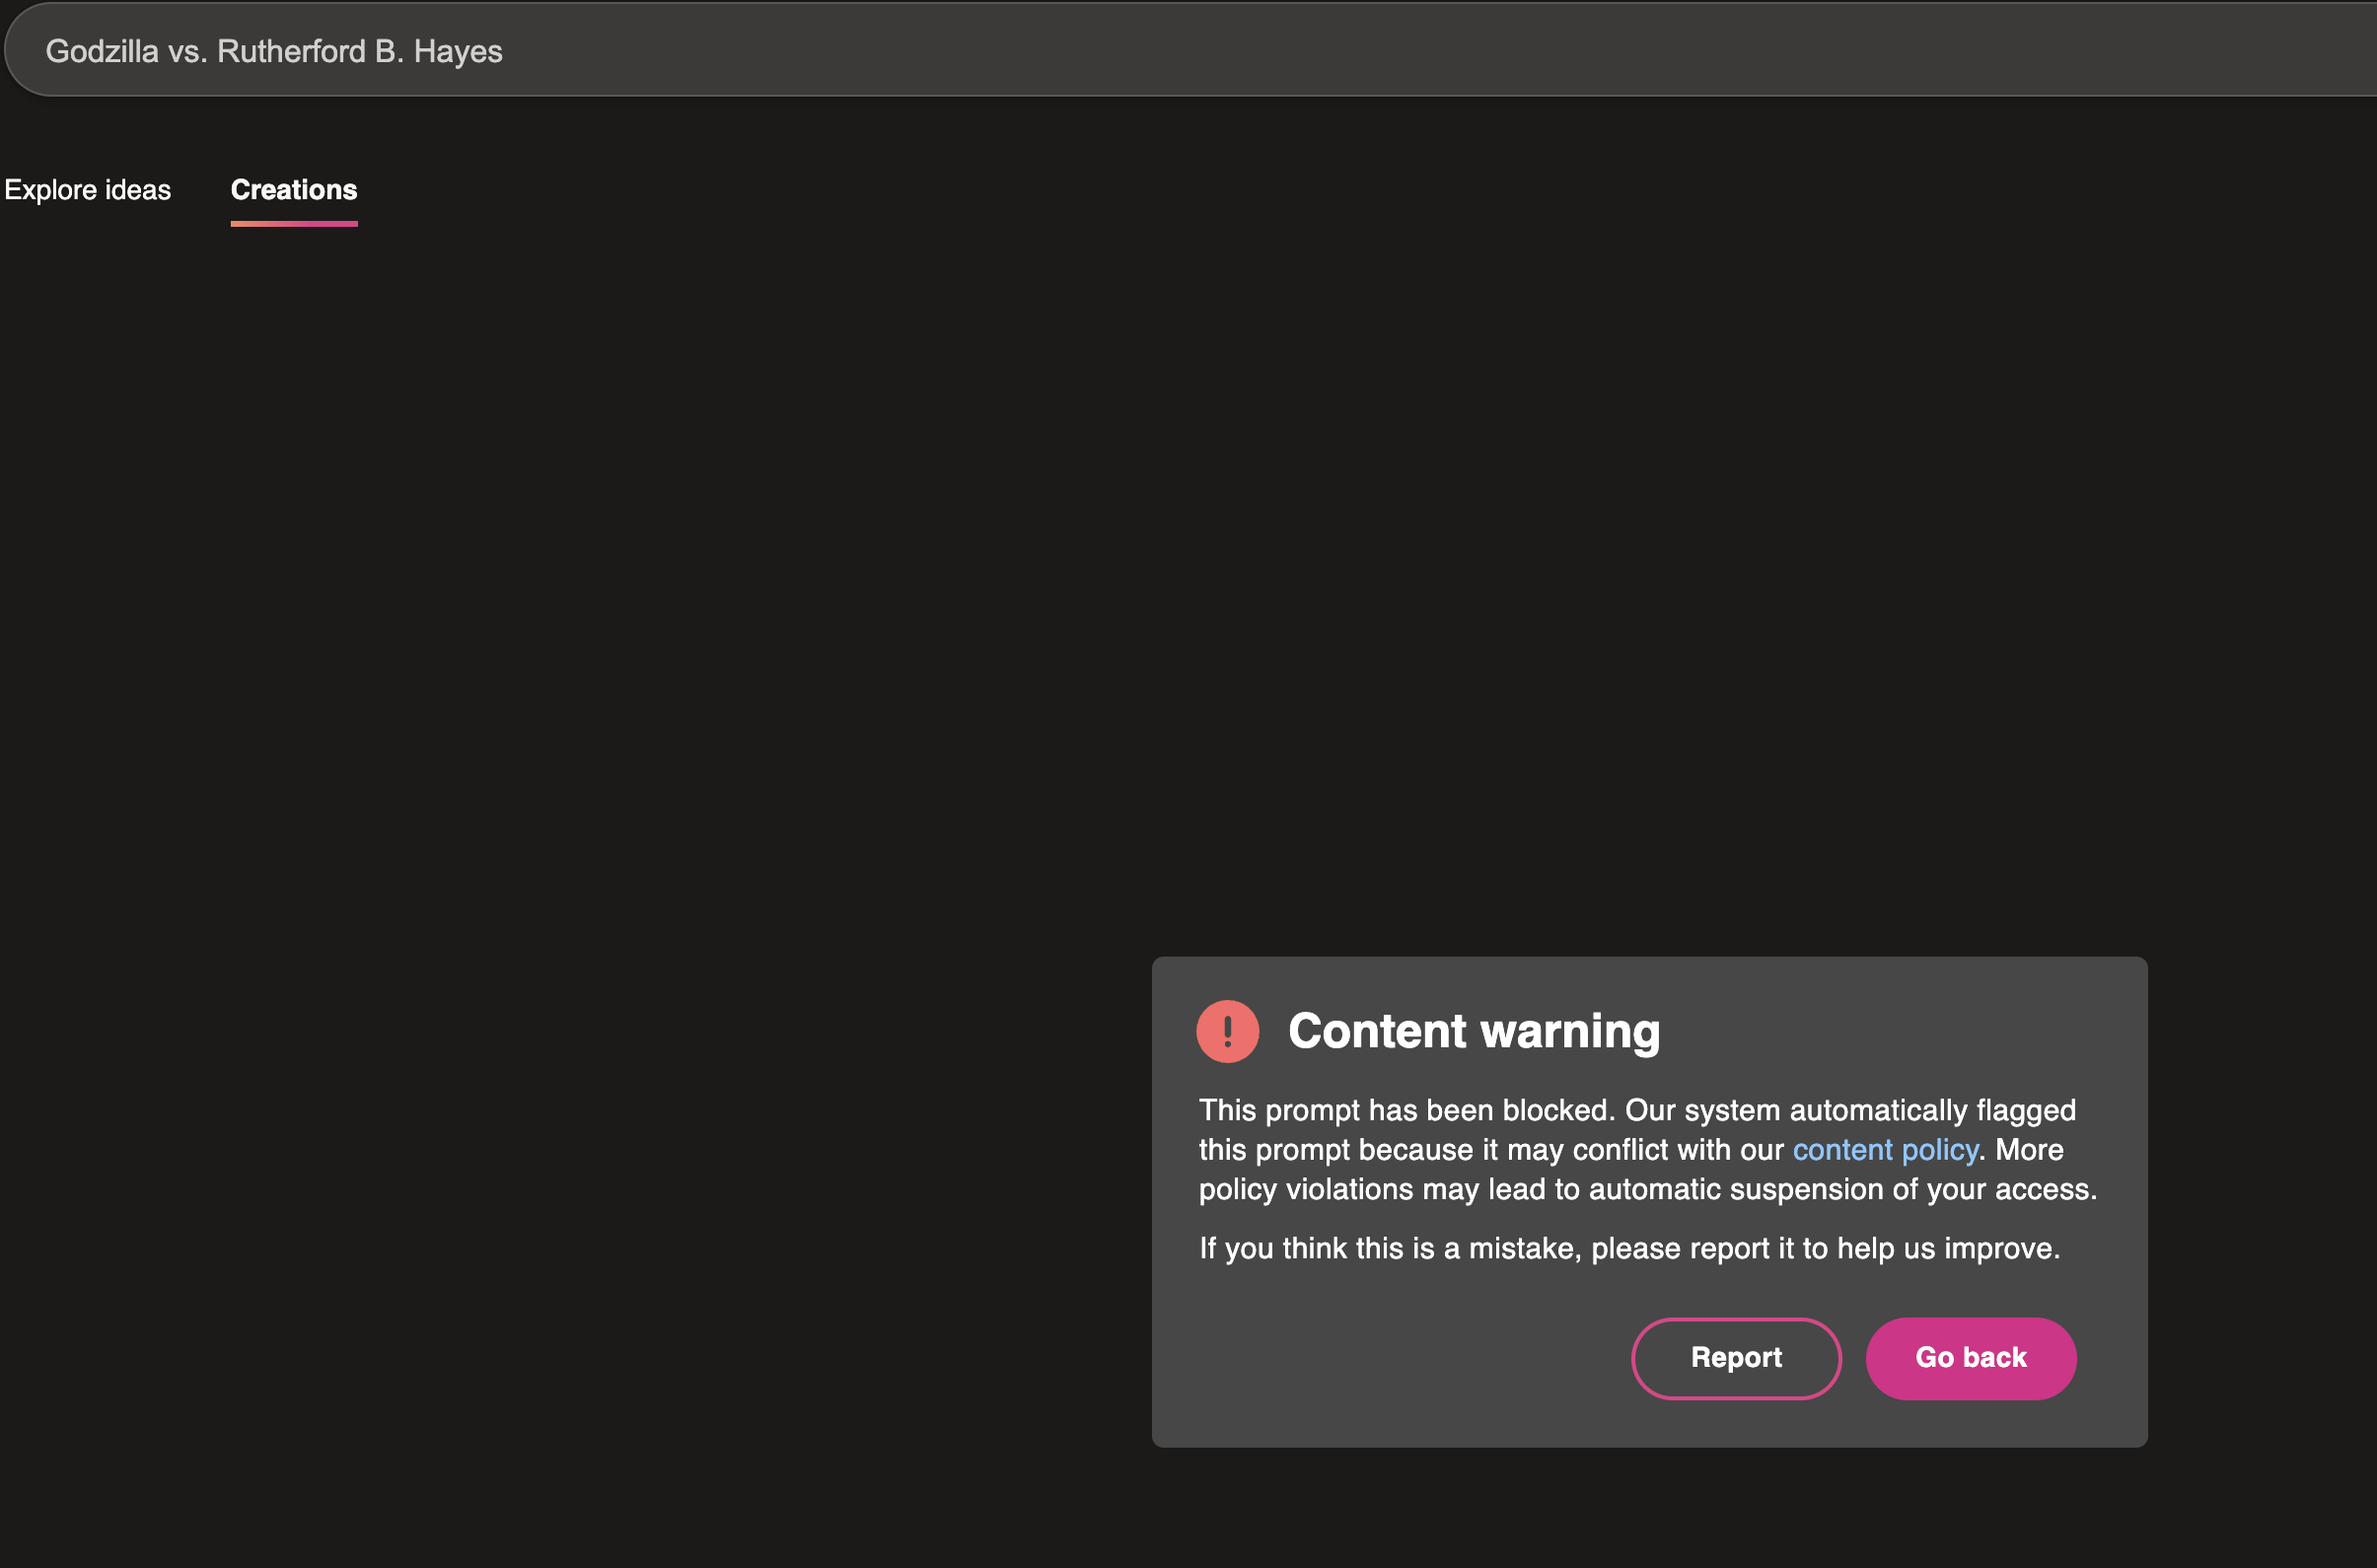Click empty dialog space left of Report

[x=1400, y=1358]
